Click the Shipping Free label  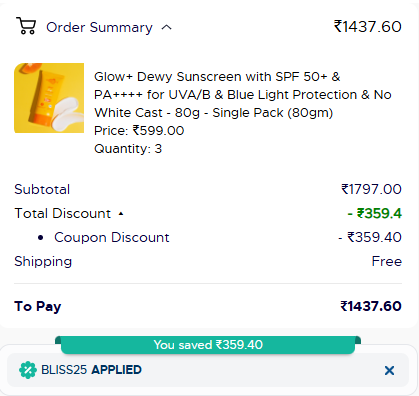387,261
